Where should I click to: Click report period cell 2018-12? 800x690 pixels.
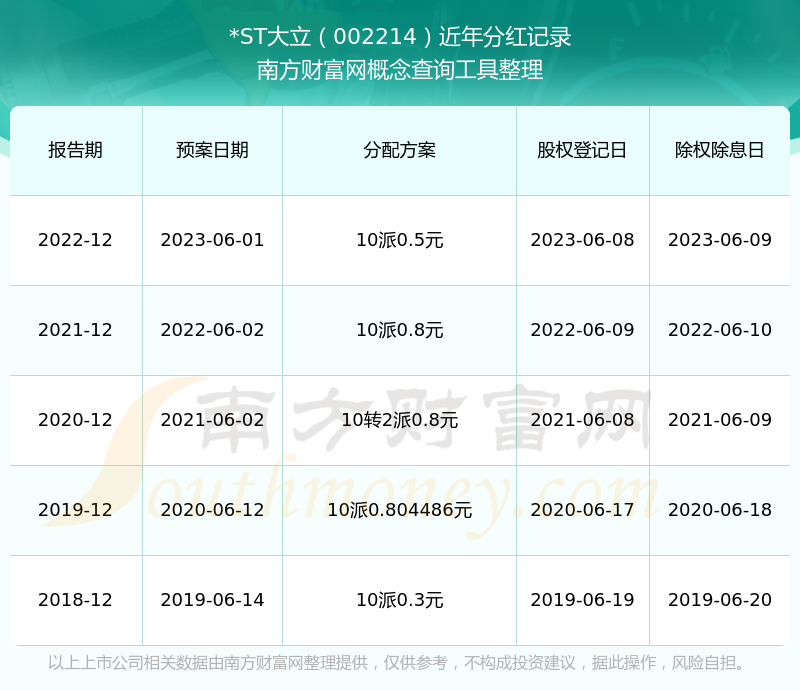point(76,600)
